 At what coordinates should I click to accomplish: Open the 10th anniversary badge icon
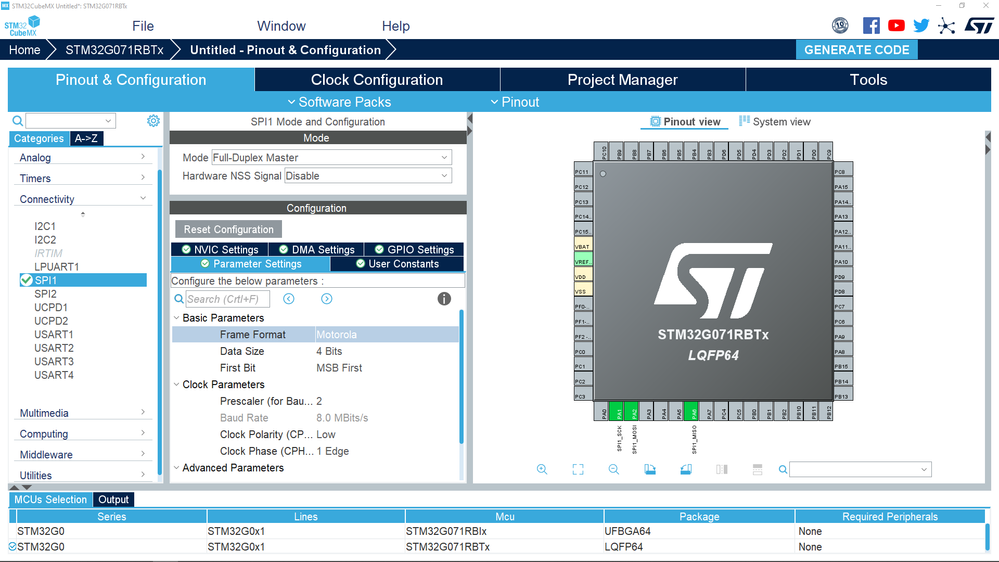coord(840,25)
